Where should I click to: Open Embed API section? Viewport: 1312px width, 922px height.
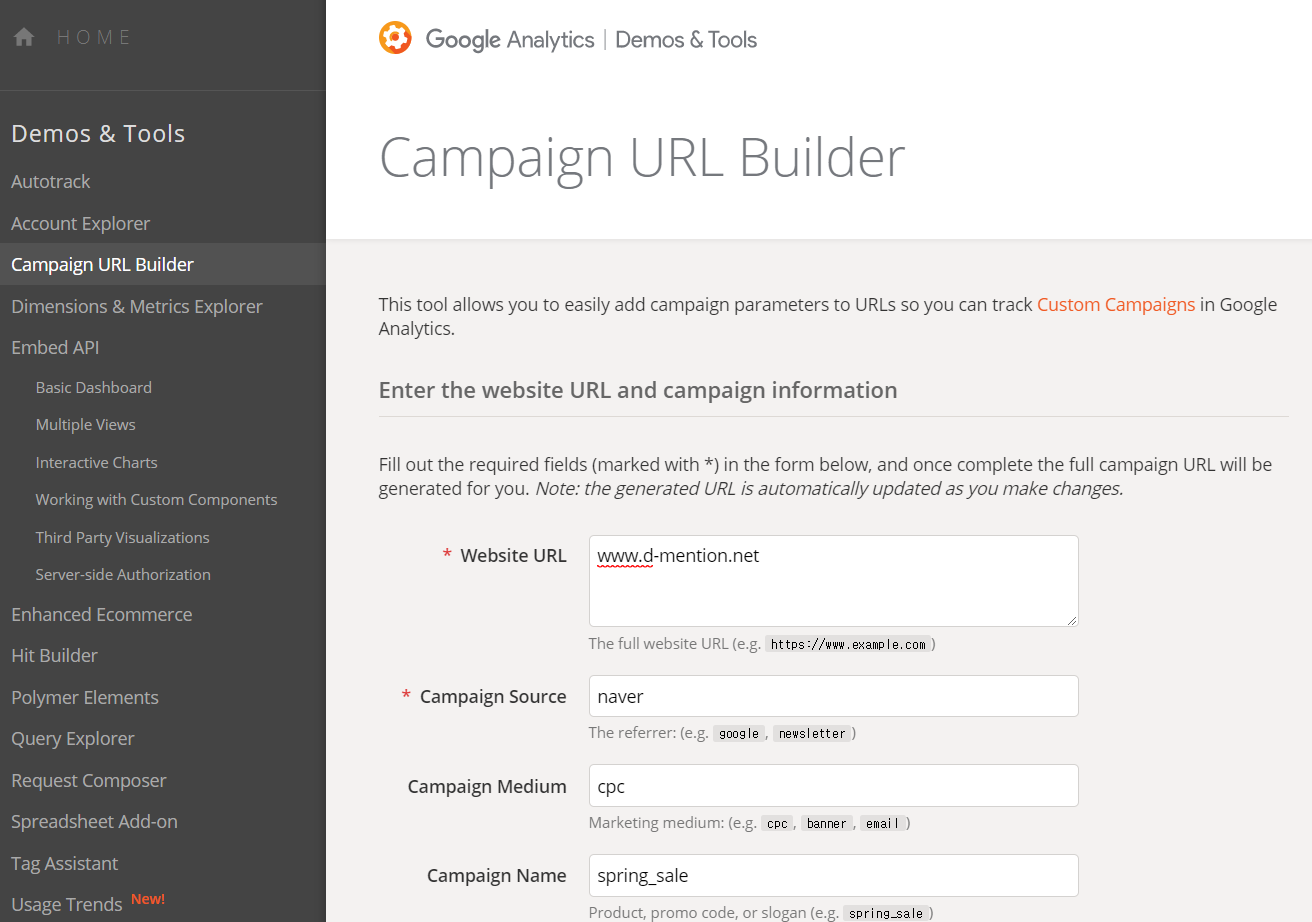tap(55, 347)
